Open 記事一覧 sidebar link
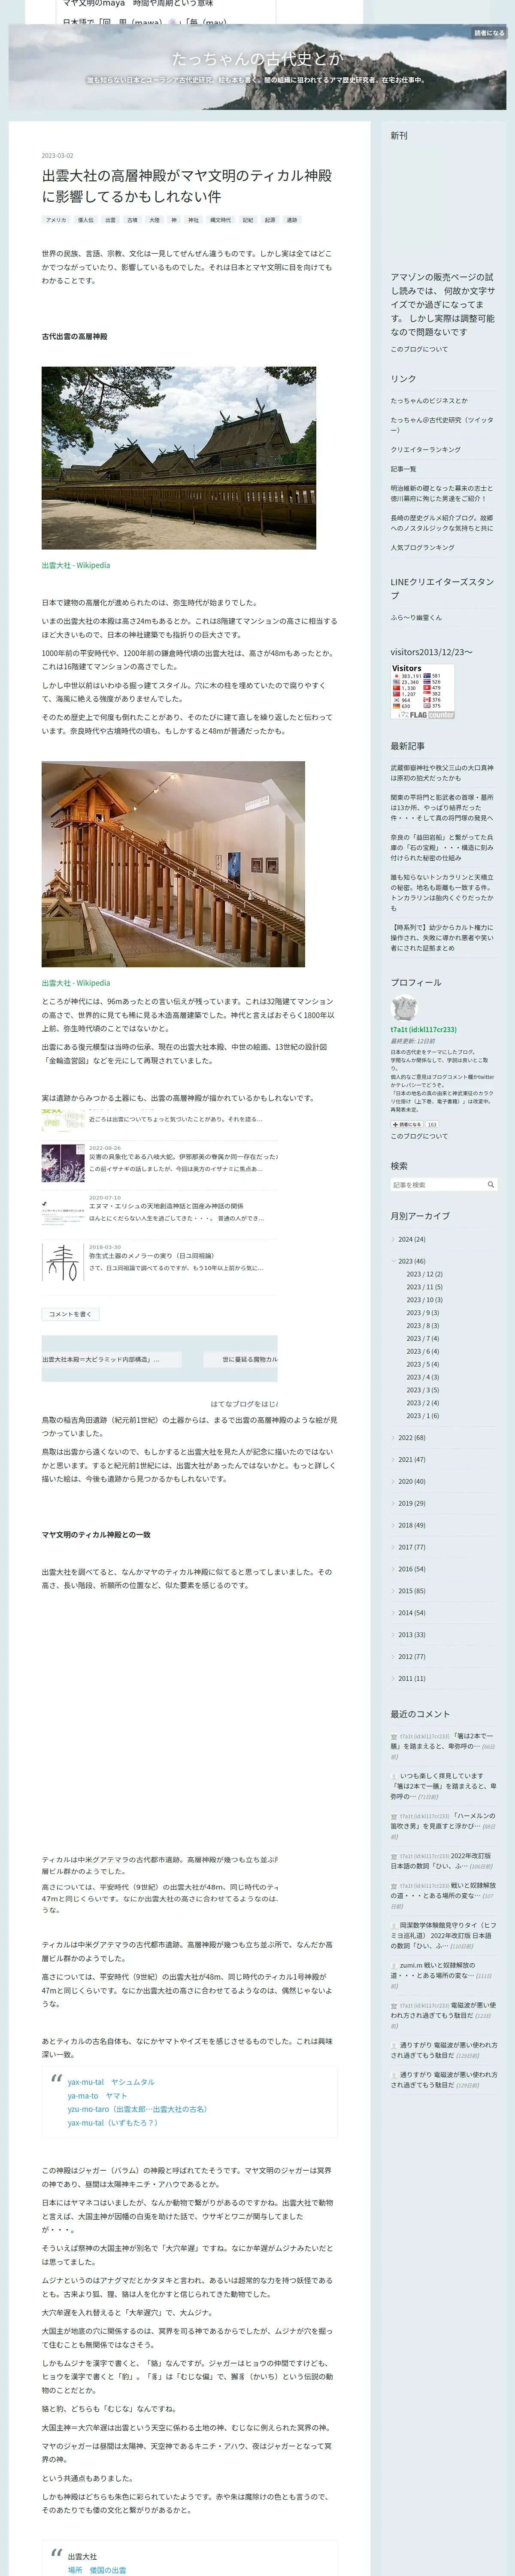Image resolution: width=515 pixels, height=2576 pixels. (x=403, y=469)
